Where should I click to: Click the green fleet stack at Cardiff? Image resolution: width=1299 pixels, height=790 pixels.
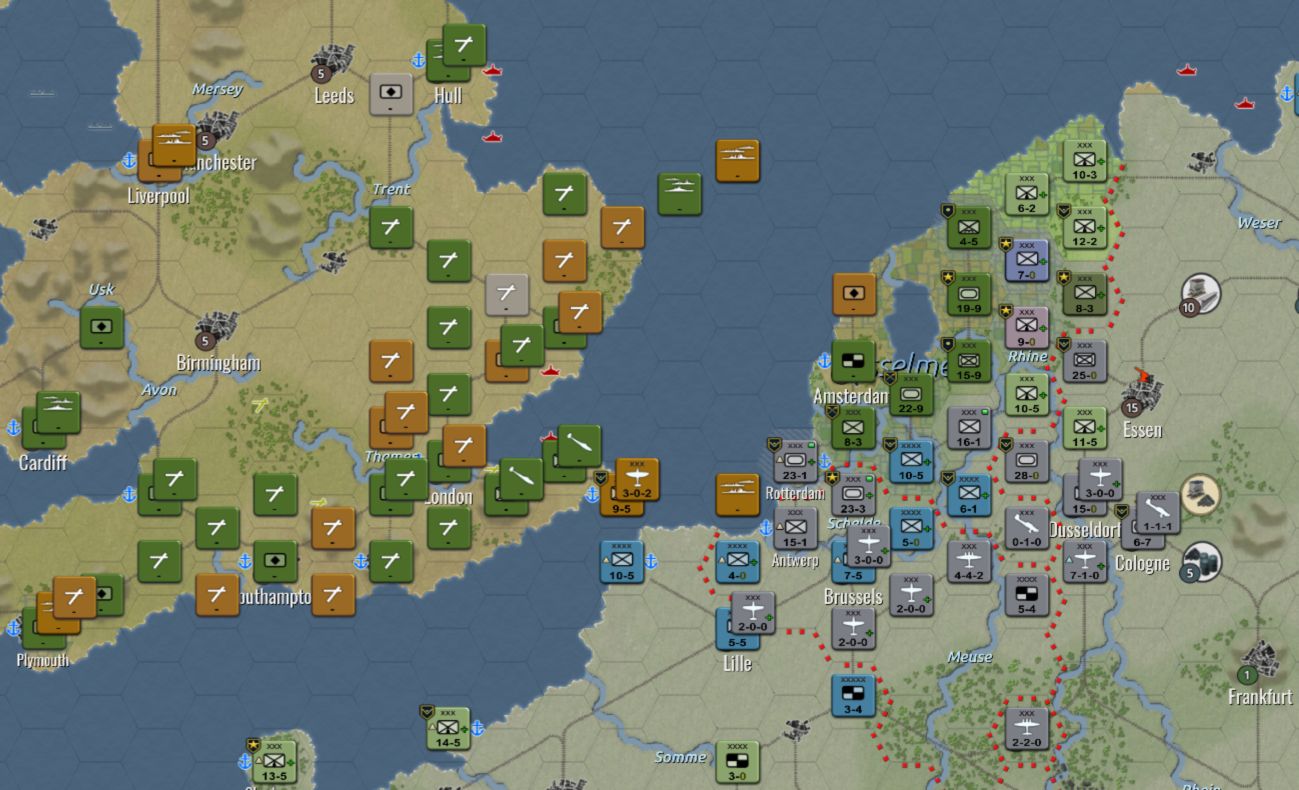click(58, 412)
